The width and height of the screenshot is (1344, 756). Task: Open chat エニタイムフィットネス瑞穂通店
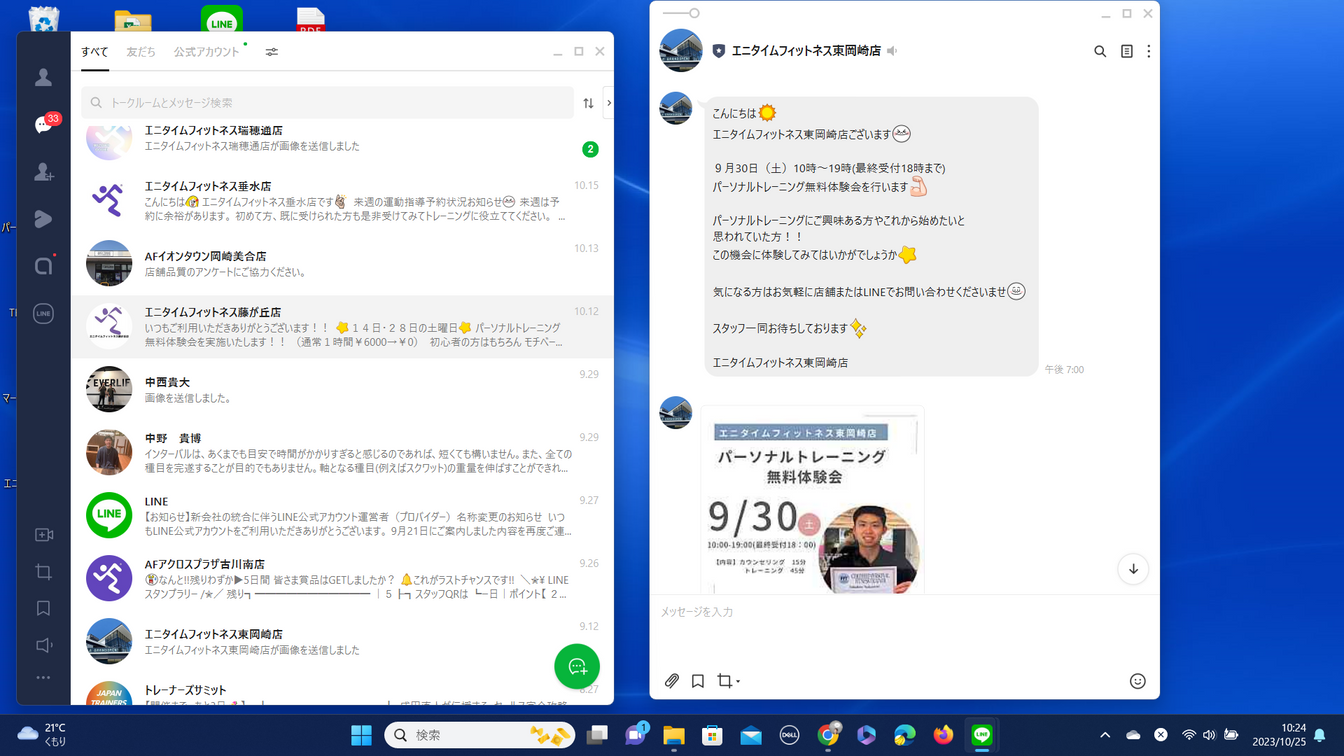(x=342, y=143)
